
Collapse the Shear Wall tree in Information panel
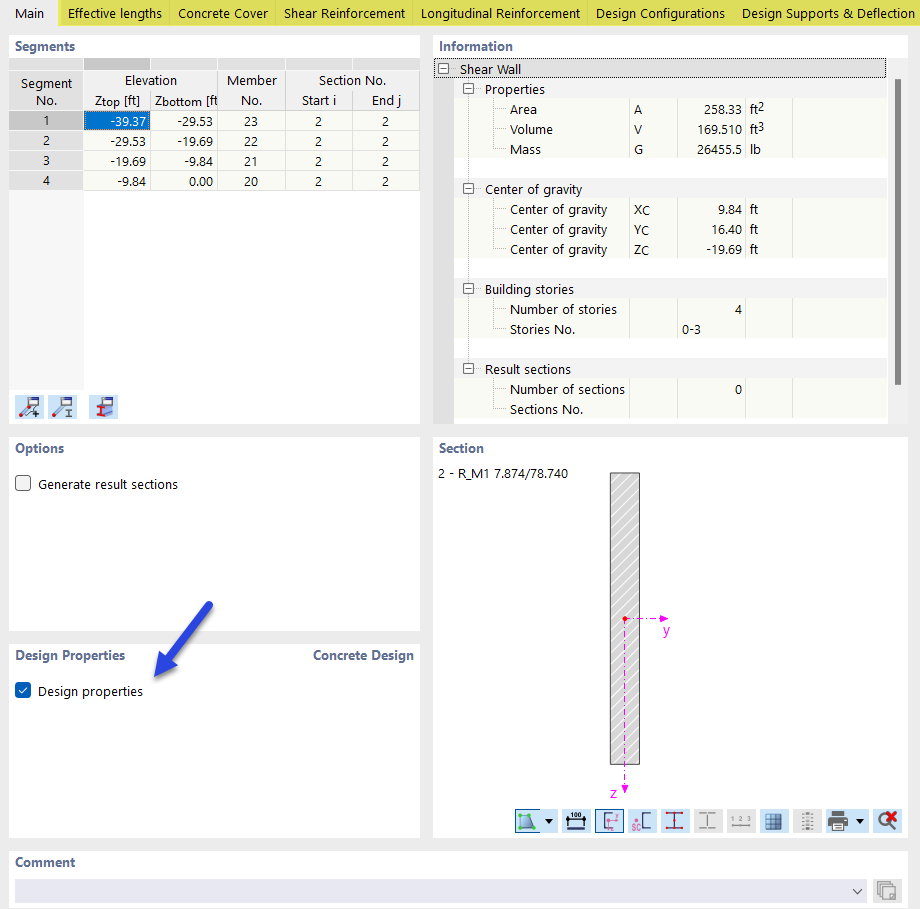click(x=442, y=68)
